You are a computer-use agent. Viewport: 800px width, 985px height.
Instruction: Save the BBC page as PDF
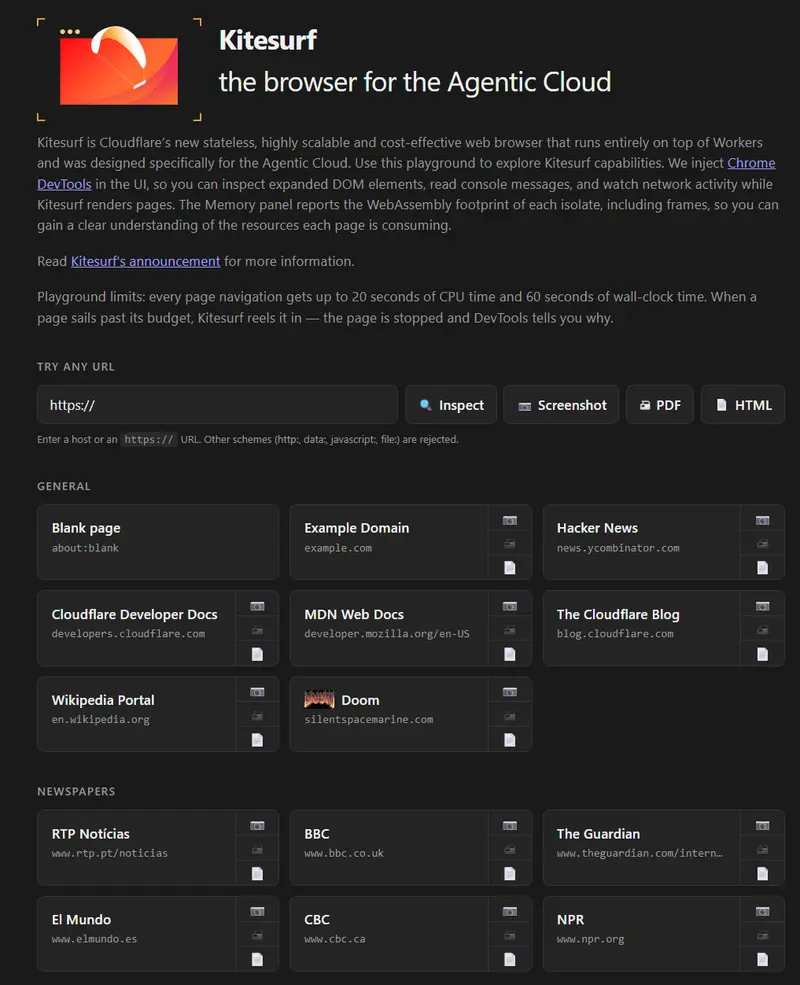click(510, 850)
